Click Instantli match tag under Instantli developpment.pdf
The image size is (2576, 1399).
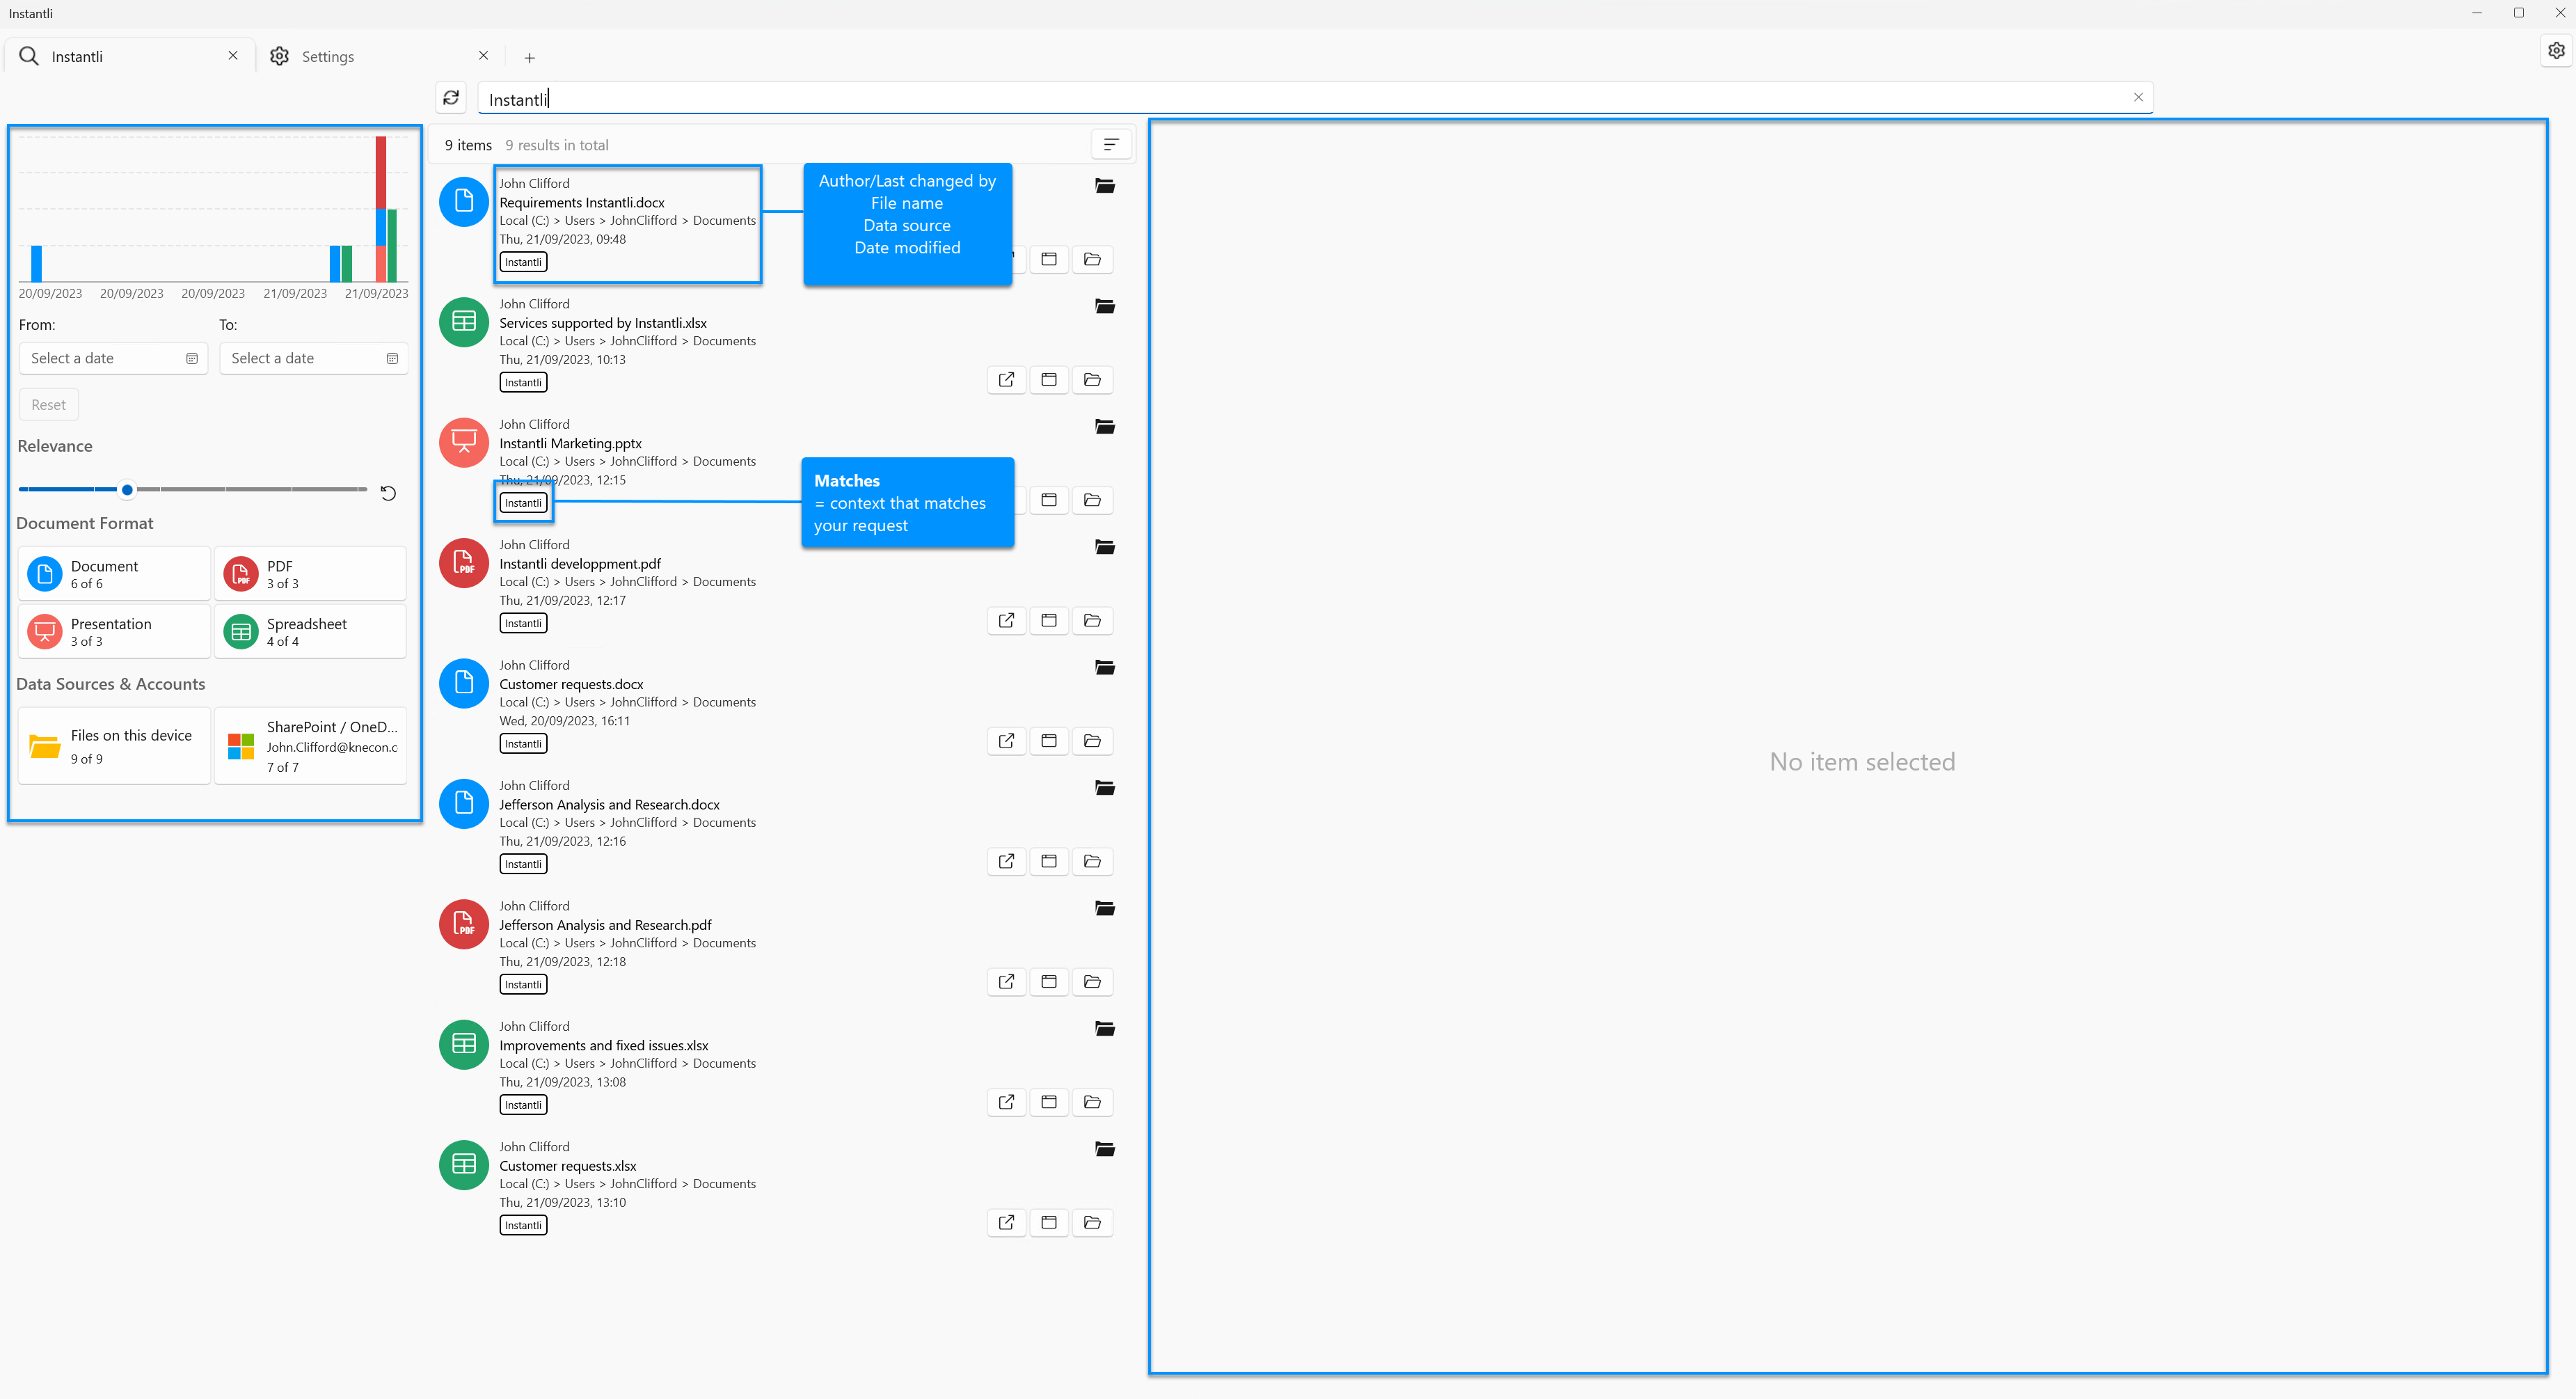pos(523,624)
